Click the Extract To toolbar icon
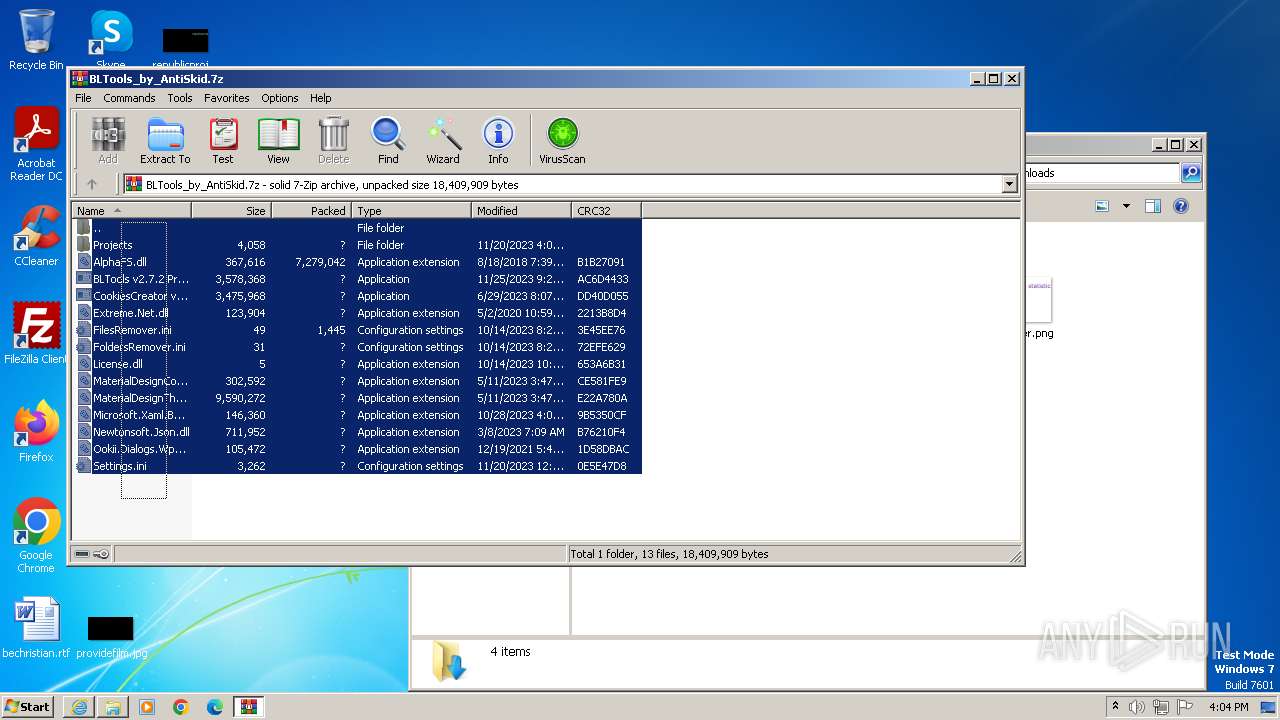Screen dimensions: 1280x720 click(x=165, y=140)
